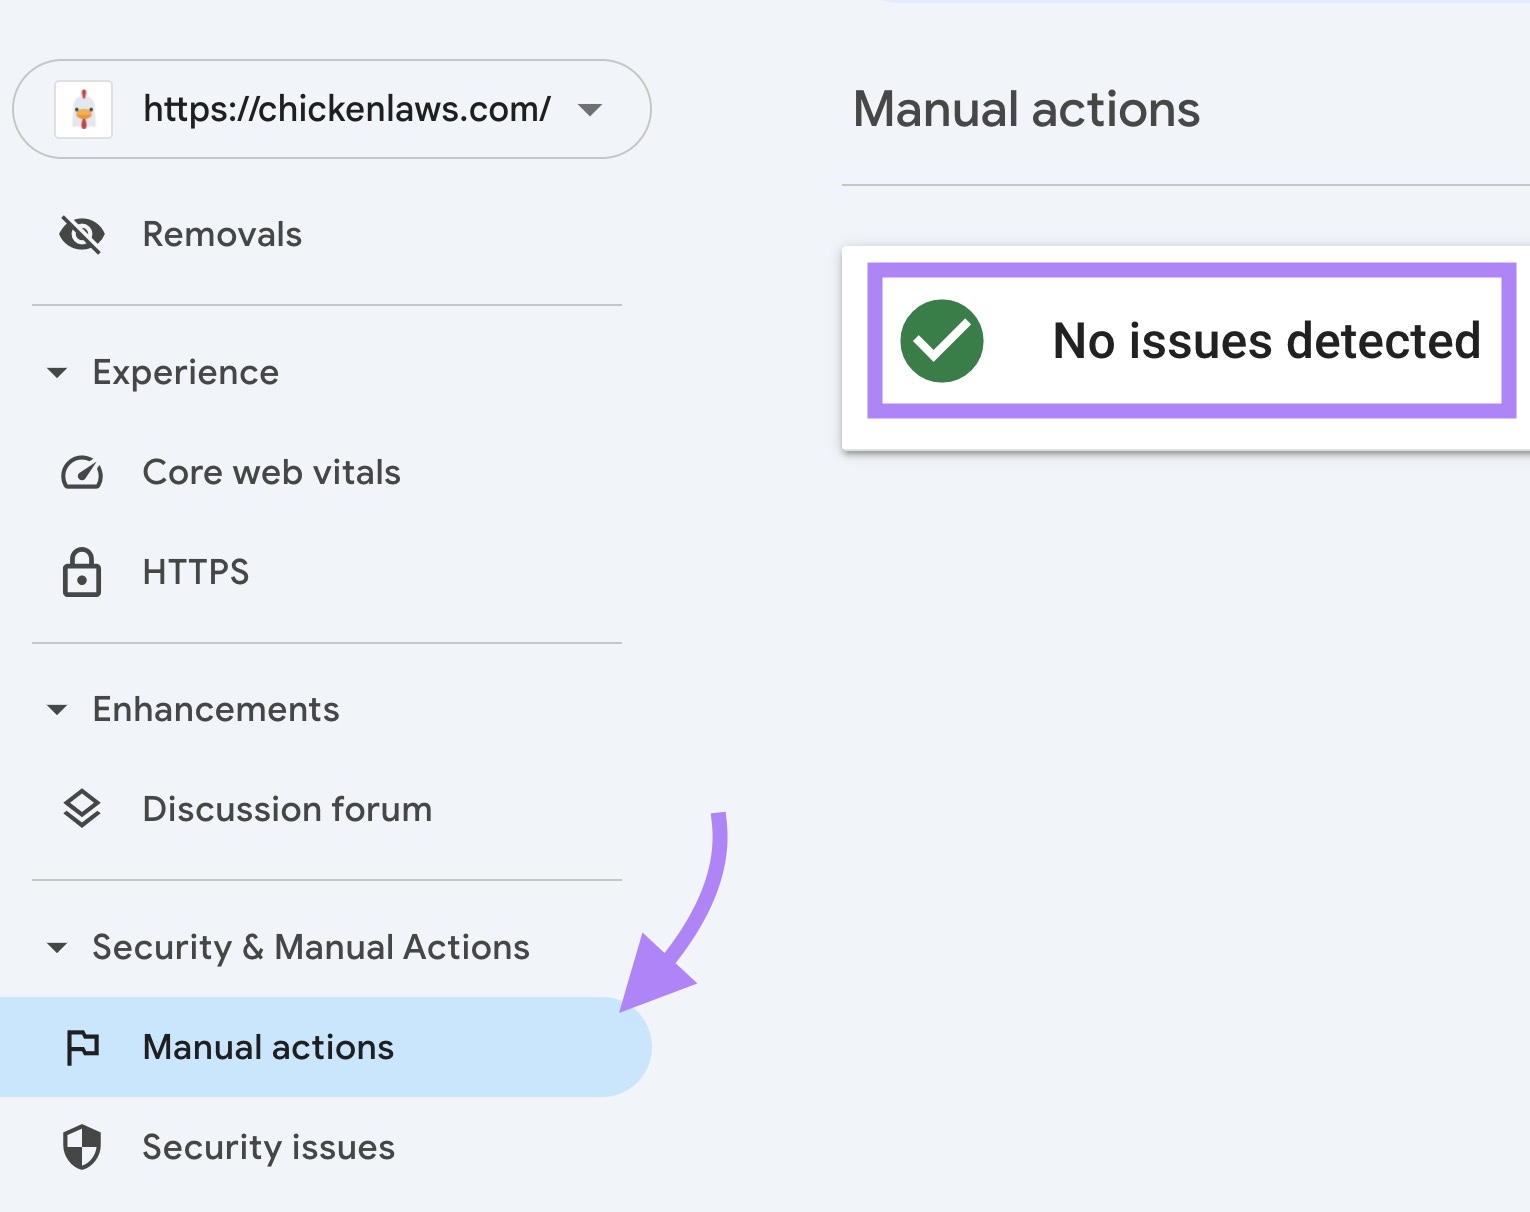The width and height of the screenshot is (1530, 1212).
Task: Open the Manual actions page
Action: point(267,1047)
